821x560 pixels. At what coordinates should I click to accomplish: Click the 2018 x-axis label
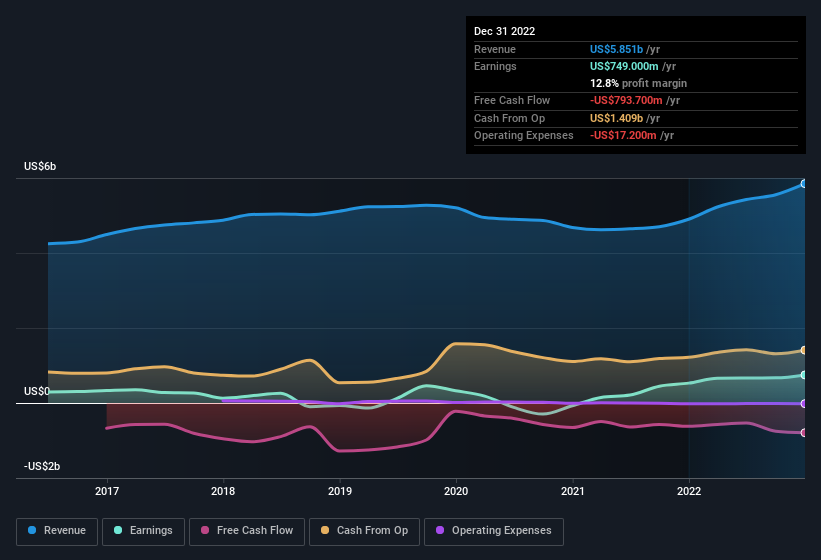(223, 491)
